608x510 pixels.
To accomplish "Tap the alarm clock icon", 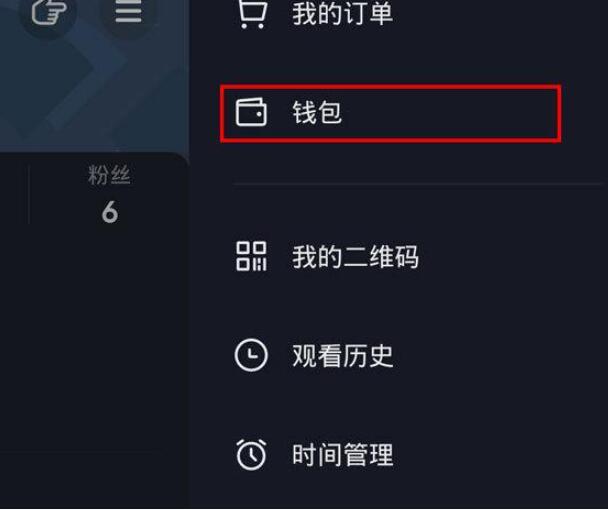I will coord(251,454).
